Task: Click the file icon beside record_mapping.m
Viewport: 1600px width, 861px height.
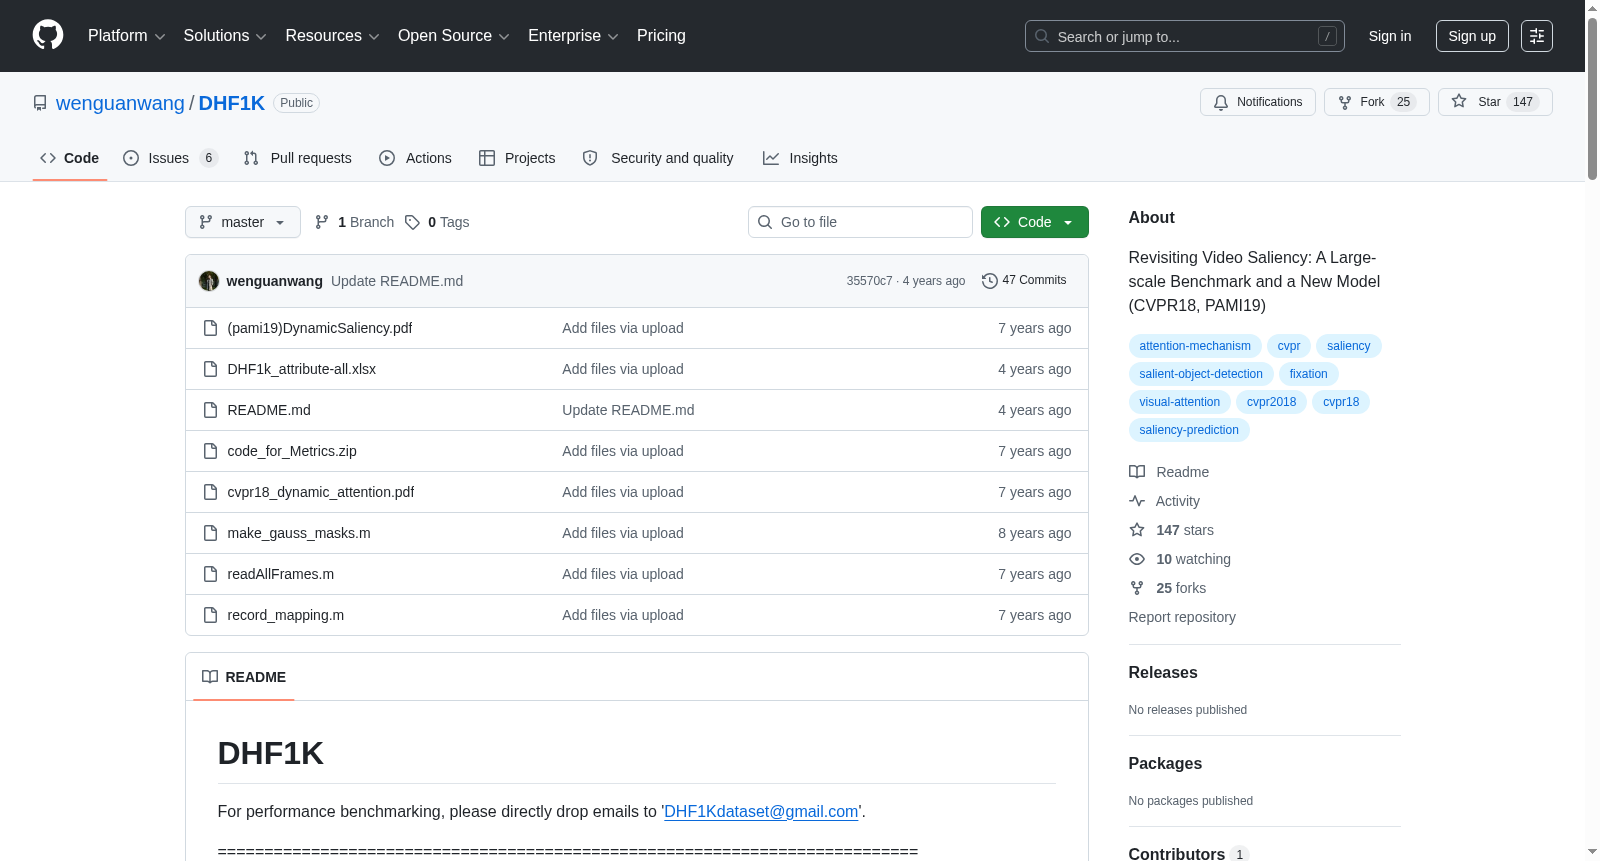Action: [210, 615]
